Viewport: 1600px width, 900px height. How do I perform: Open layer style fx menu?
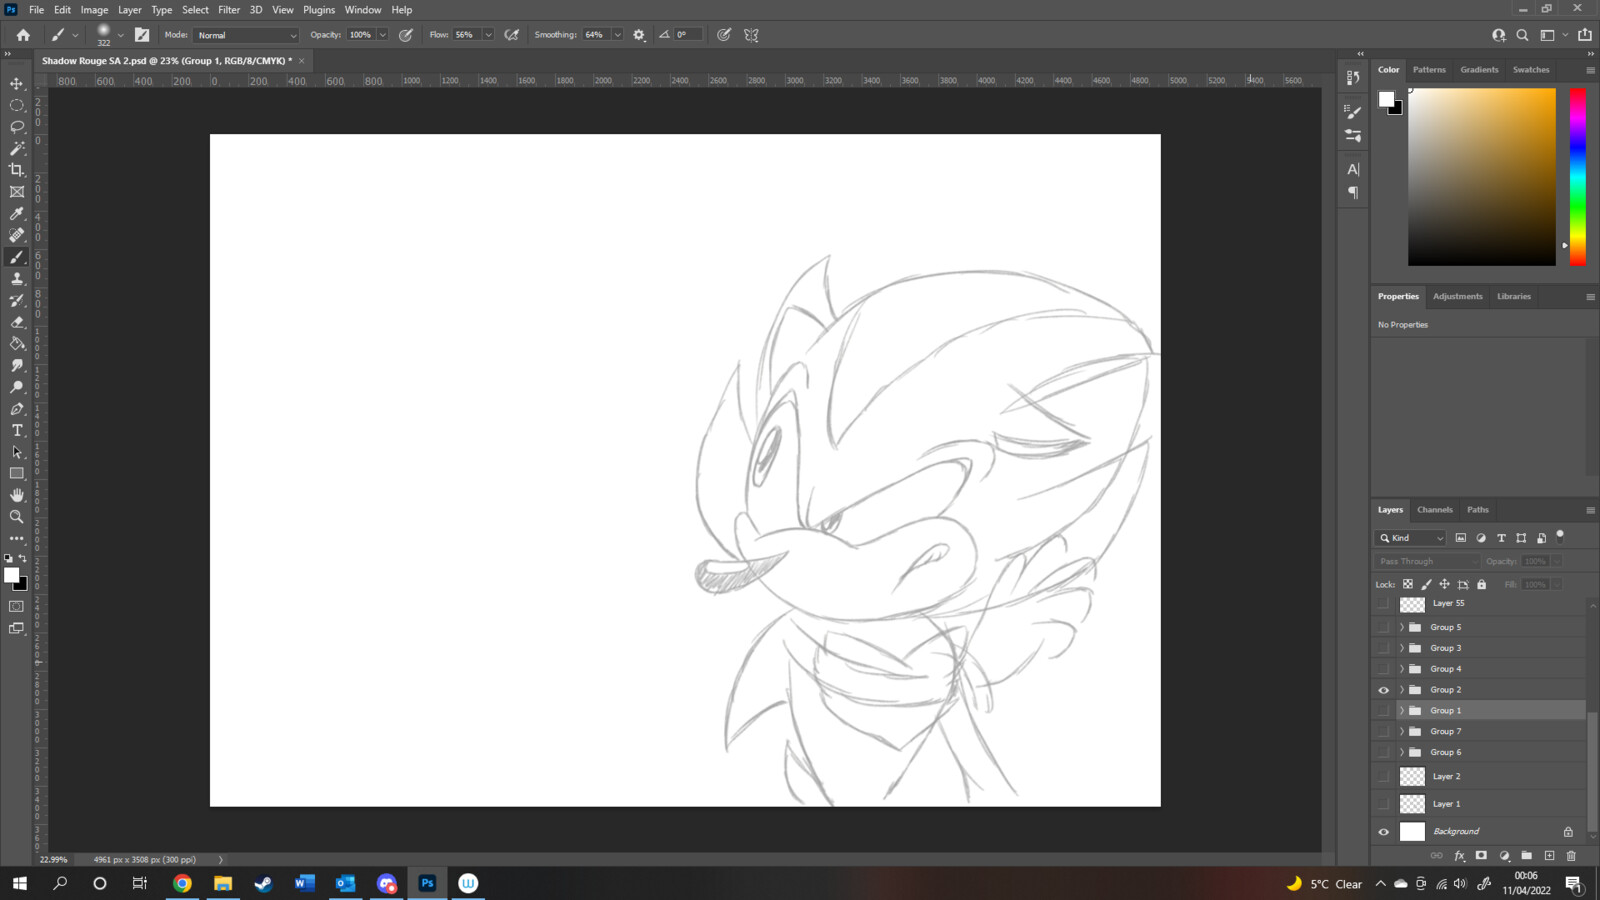coord(1459,856)
